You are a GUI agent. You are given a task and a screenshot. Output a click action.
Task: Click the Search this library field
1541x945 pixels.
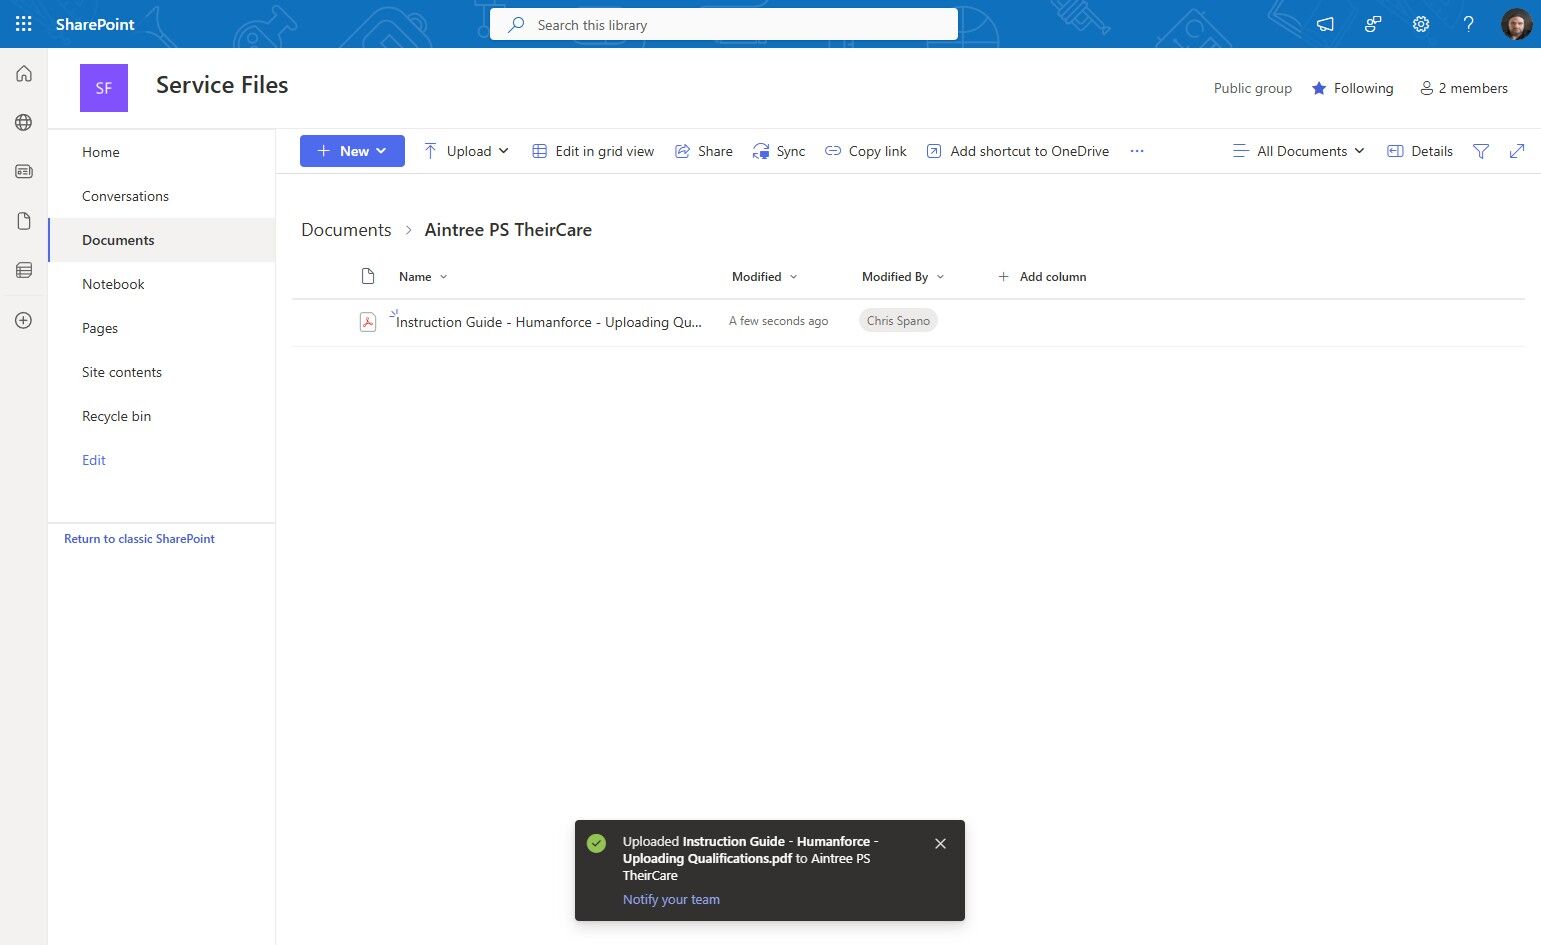(724, 24)
